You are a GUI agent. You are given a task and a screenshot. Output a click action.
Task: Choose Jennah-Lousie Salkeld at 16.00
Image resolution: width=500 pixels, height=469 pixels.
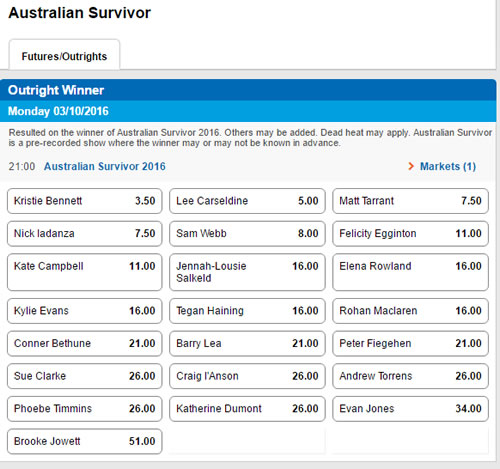[247, 272]
